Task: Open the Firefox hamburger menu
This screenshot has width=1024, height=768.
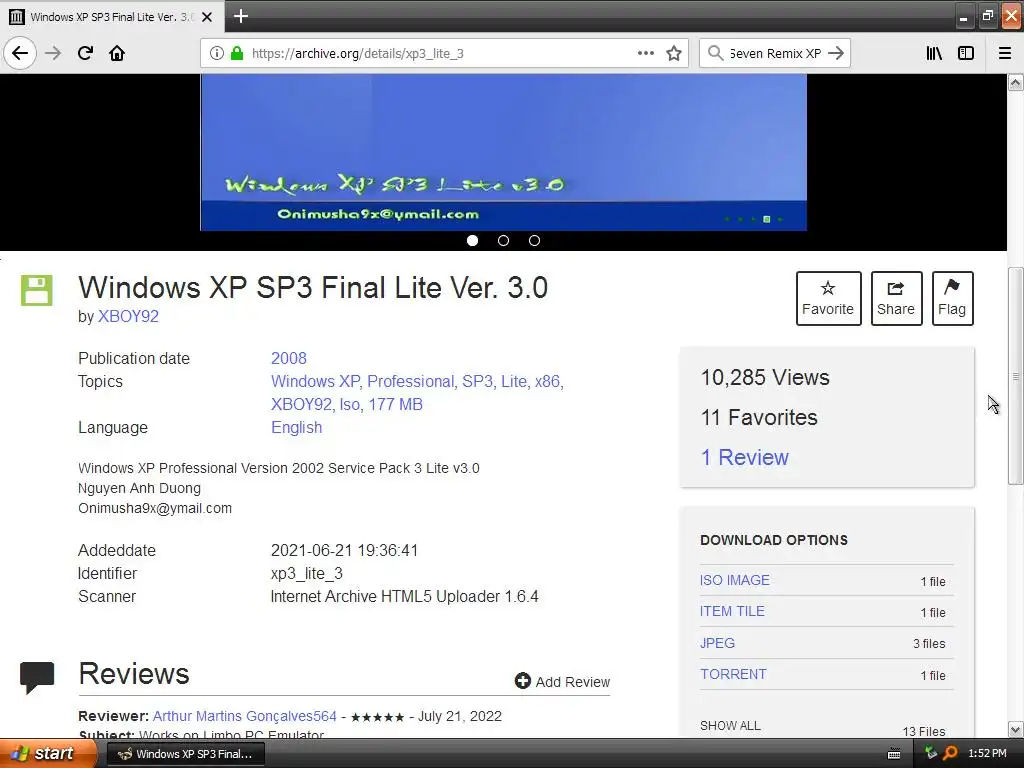Action: click(x=1005, y=53)
